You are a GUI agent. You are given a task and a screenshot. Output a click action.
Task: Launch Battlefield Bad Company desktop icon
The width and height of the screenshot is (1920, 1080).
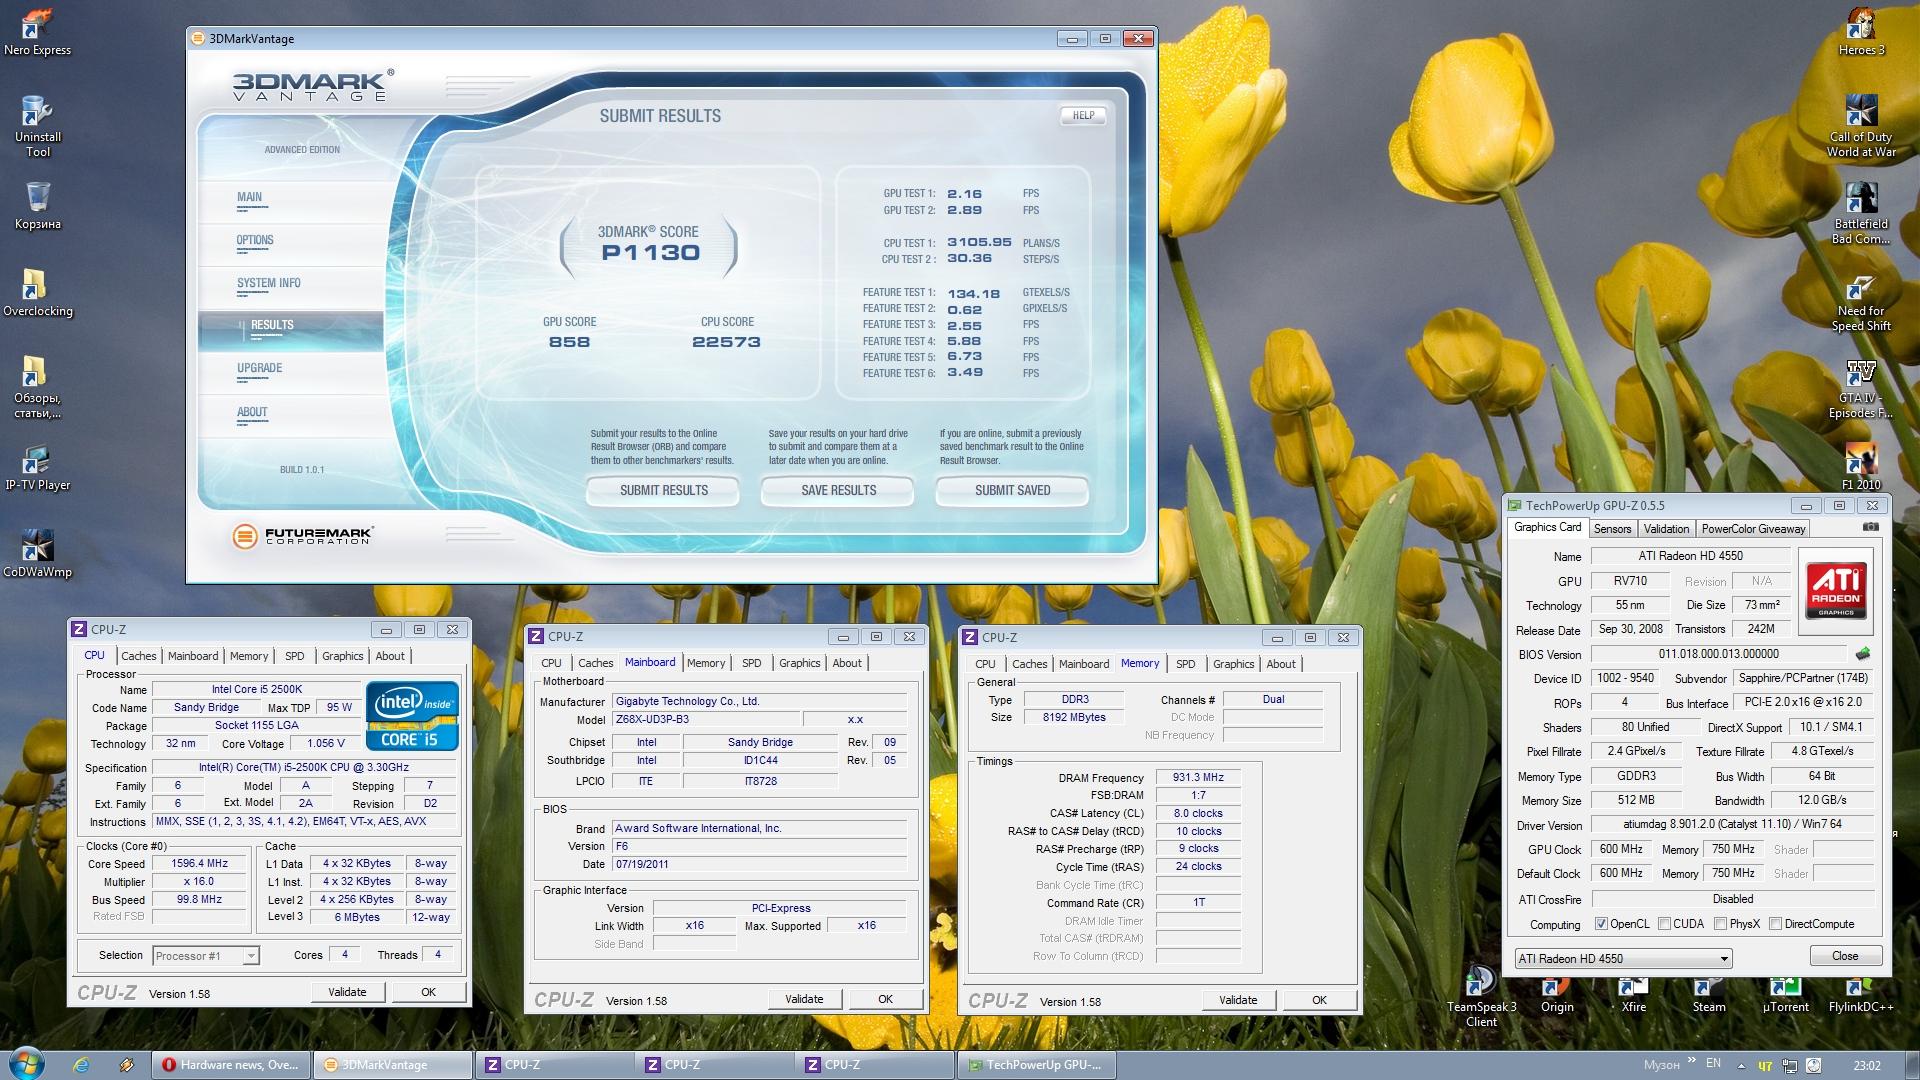pos(1861,213)
